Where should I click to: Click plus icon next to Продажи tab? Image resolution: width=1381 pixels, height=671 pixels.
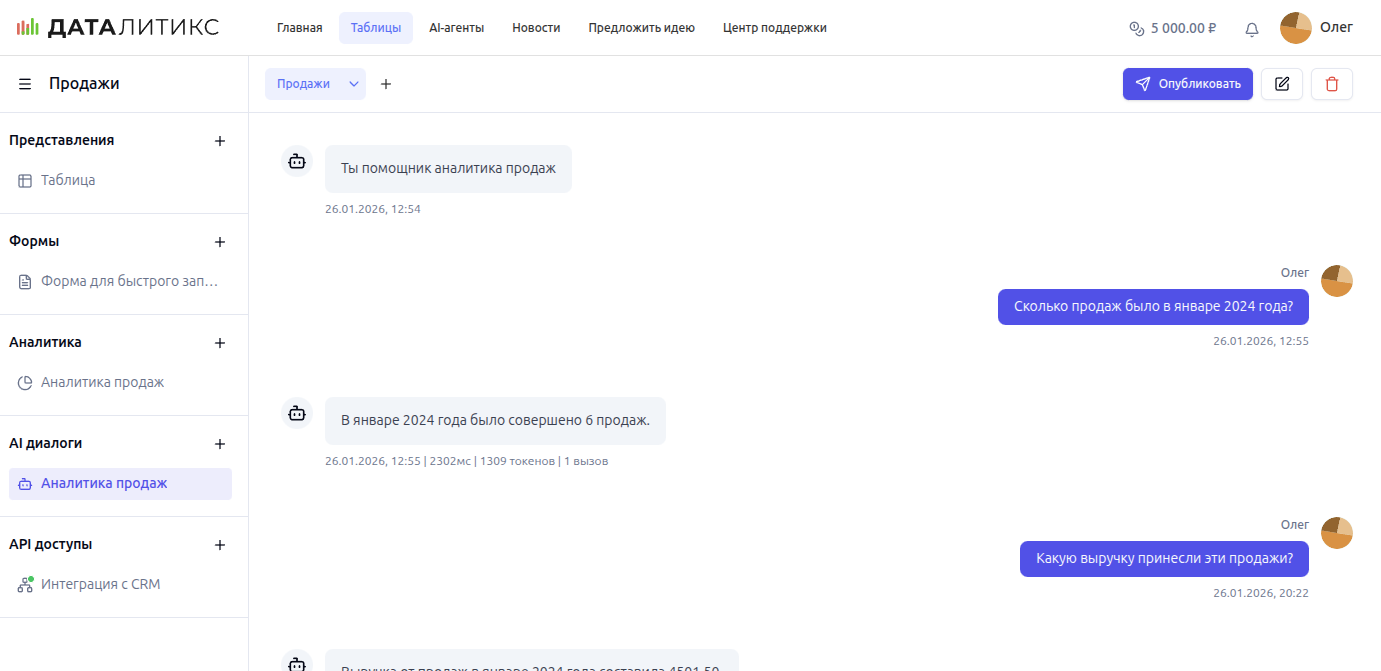tap(386, 84)
